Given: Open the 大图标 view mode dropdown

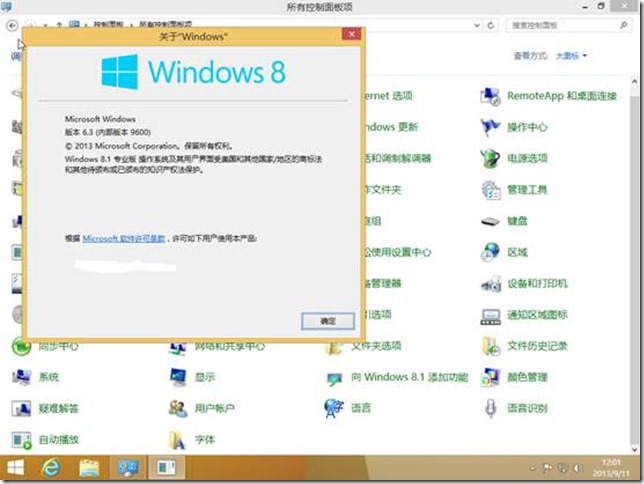Looking at the screenshot, I should tap(571, 56).
